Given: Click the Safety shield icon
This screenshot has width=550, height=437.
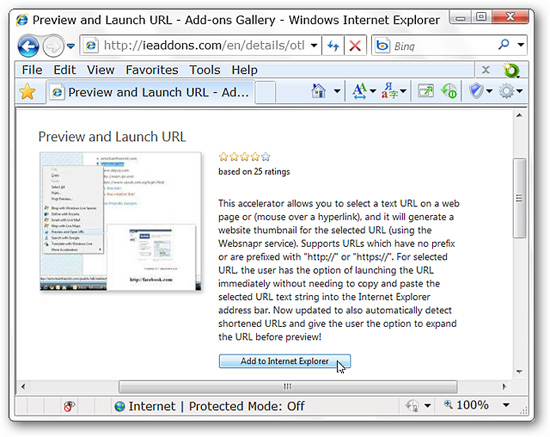Looking at the screenshot, I should click(x=476, y=91).
